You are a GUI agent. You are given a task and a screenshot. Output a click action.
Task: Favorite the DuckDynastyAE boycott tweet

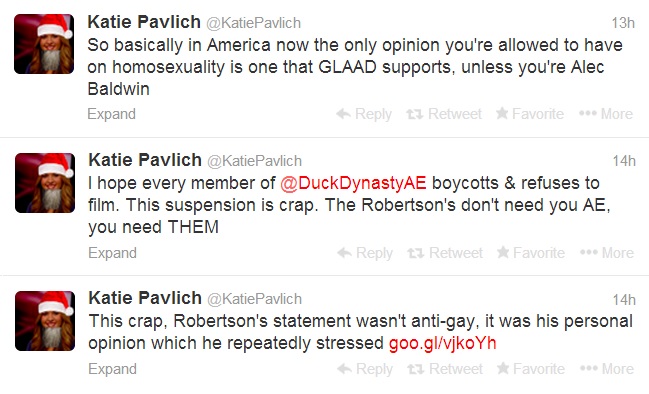(531, 252)
